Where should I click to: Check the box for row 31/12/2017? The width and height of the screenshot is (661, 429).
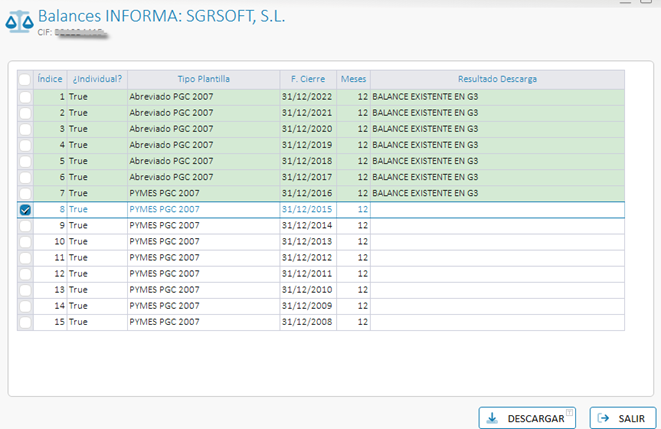coord(25,177)
